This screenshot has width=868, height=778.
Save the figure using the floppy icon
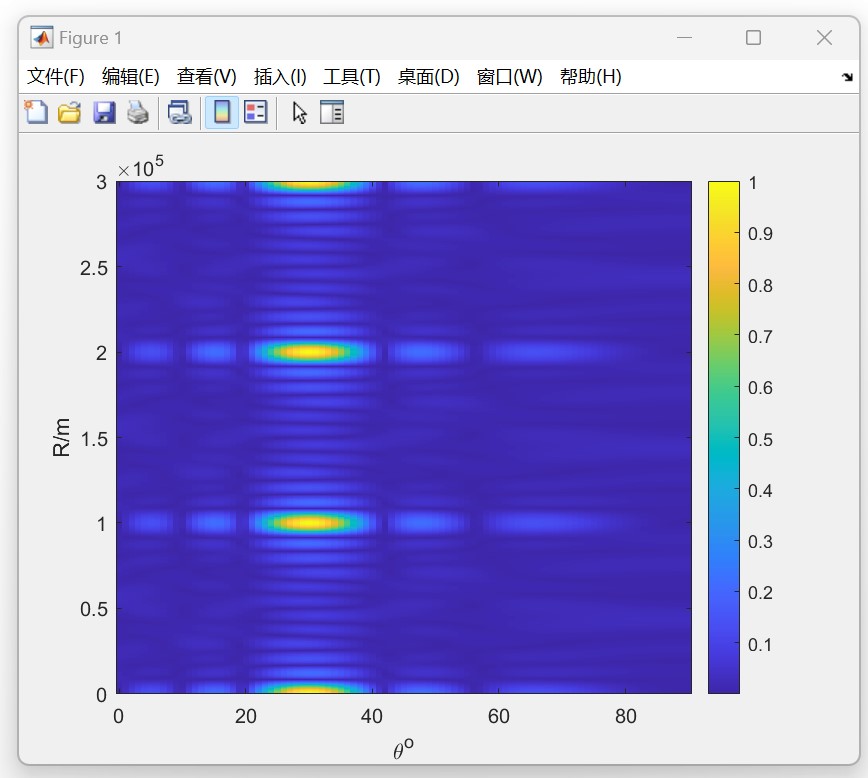click(104, 112)
